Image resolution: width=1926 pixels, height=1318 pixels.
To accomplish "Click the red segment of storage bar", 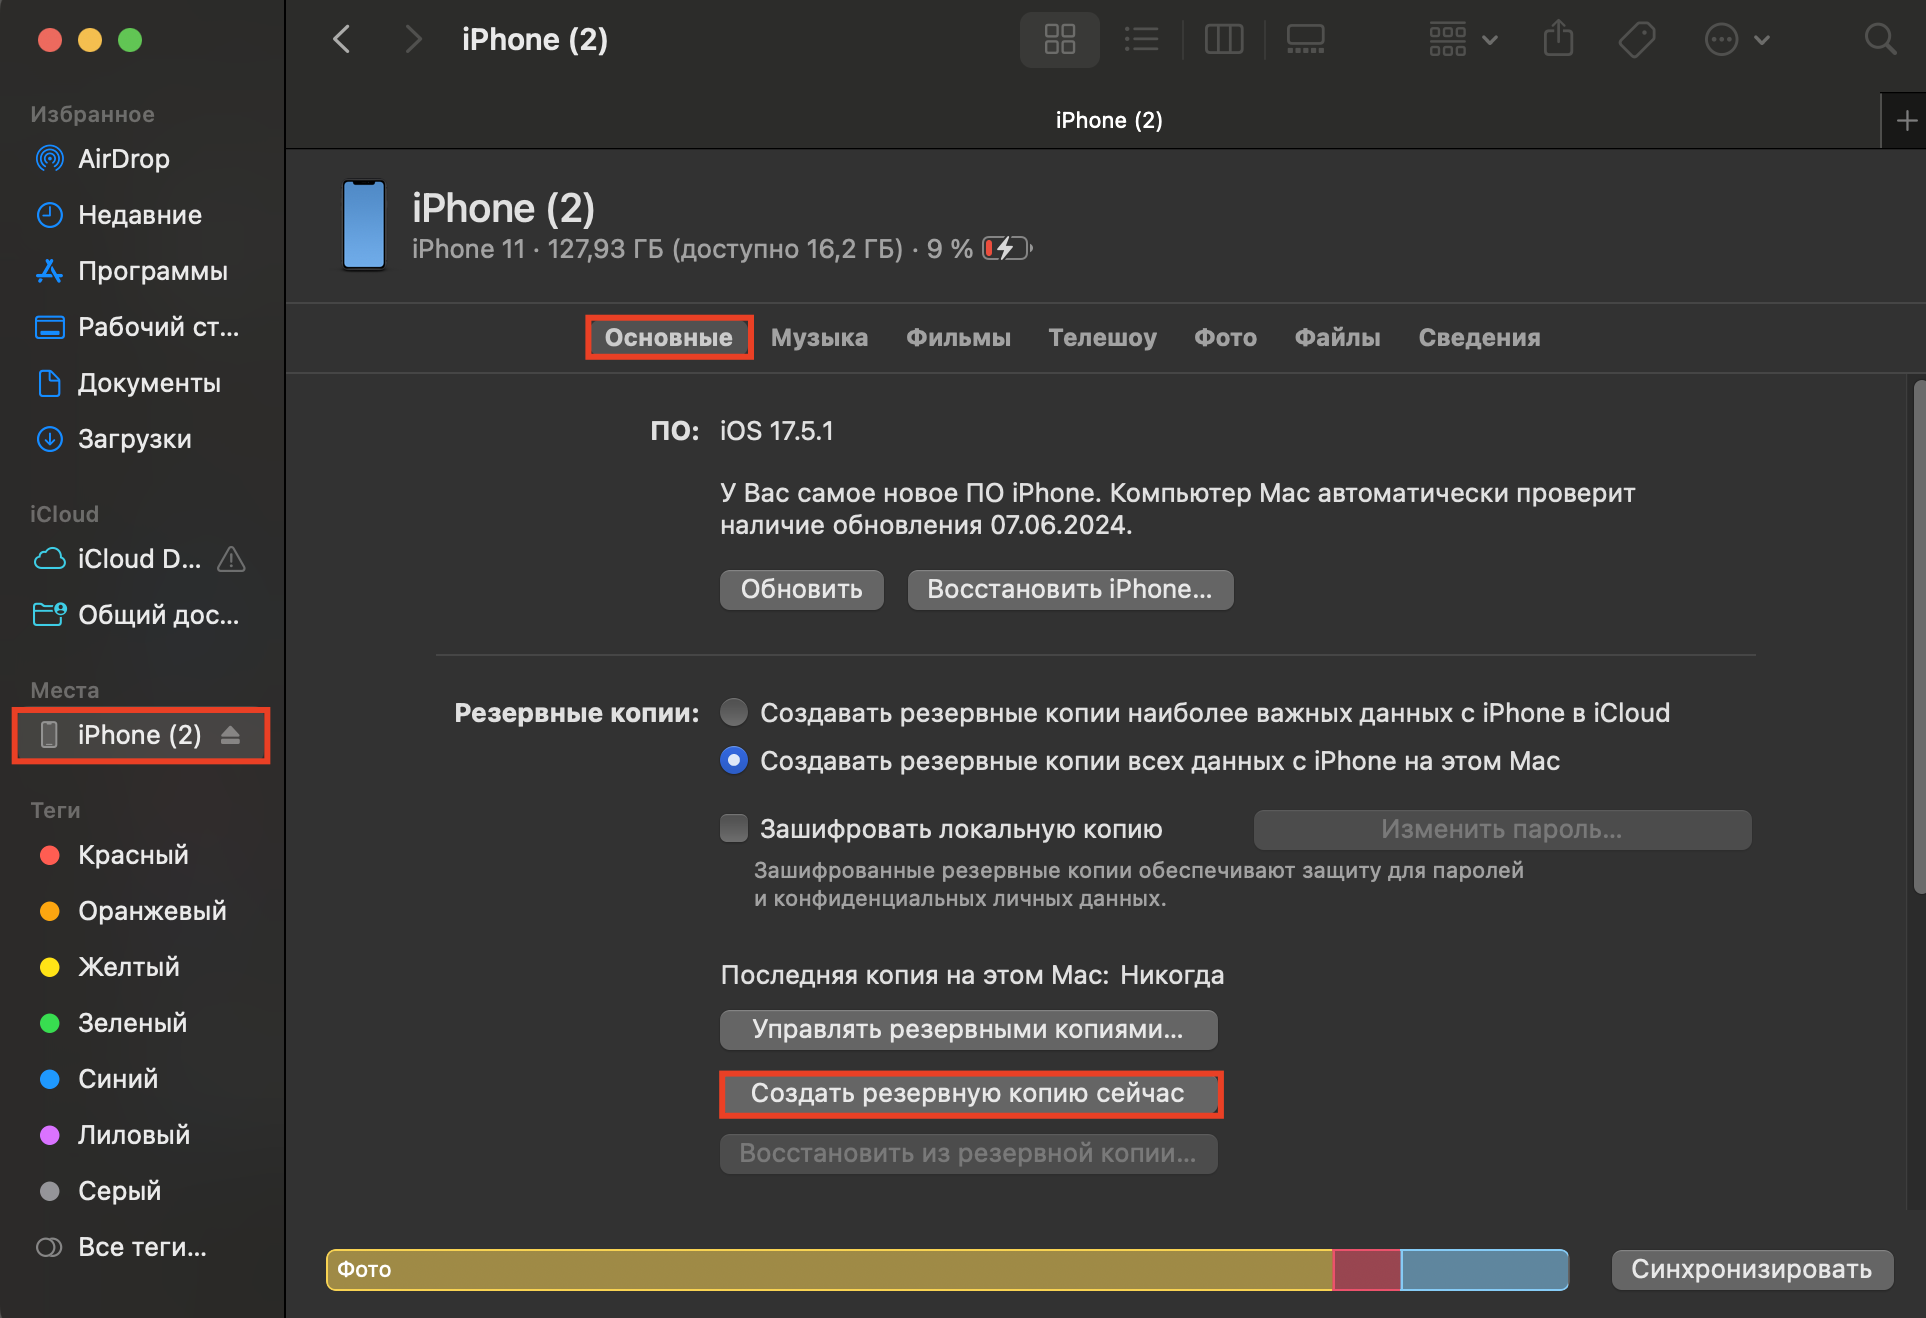I will pyautogui.click(x=1367, y=1270).
